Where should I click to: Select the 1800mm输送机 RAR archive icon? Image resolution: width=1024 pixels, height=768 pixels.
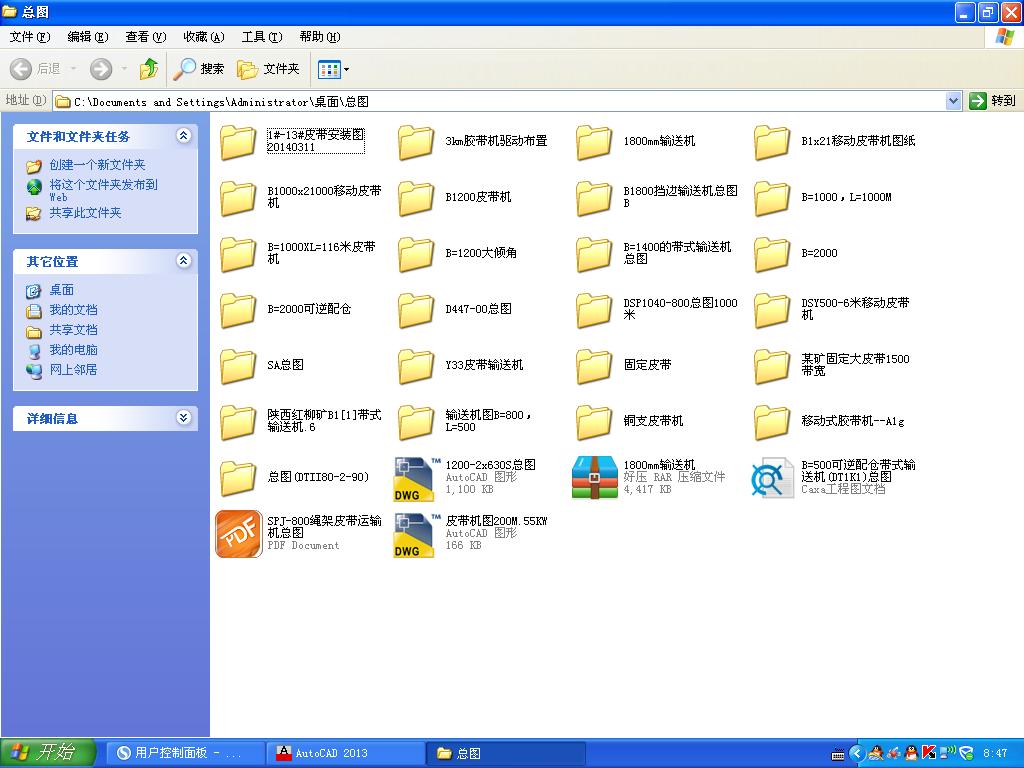(594, 477)
